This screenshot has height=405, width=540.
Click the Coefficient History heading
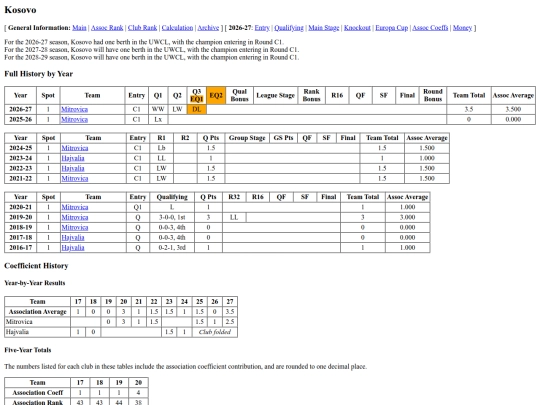(36, 266)
